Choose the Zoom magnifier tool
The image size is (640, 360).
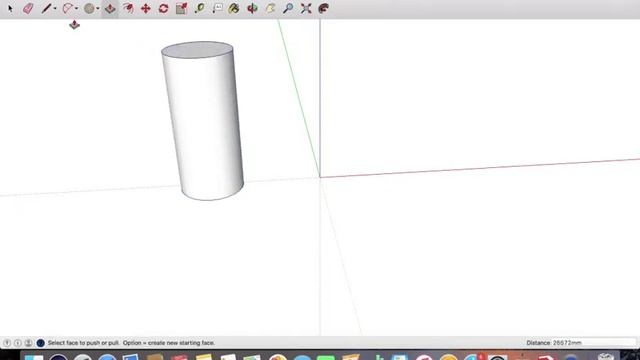click(x=288, y=8)
